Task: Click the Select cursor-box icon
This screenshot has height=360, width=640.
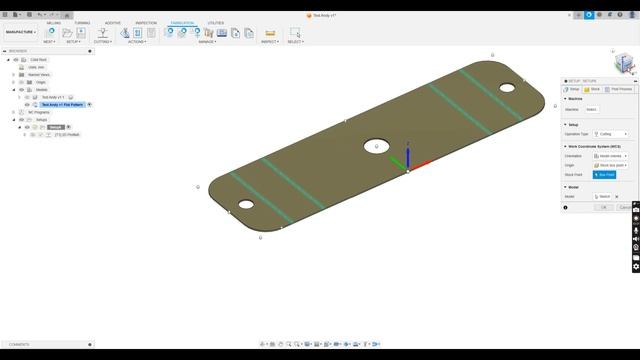Action: click(x=295, y=33)
